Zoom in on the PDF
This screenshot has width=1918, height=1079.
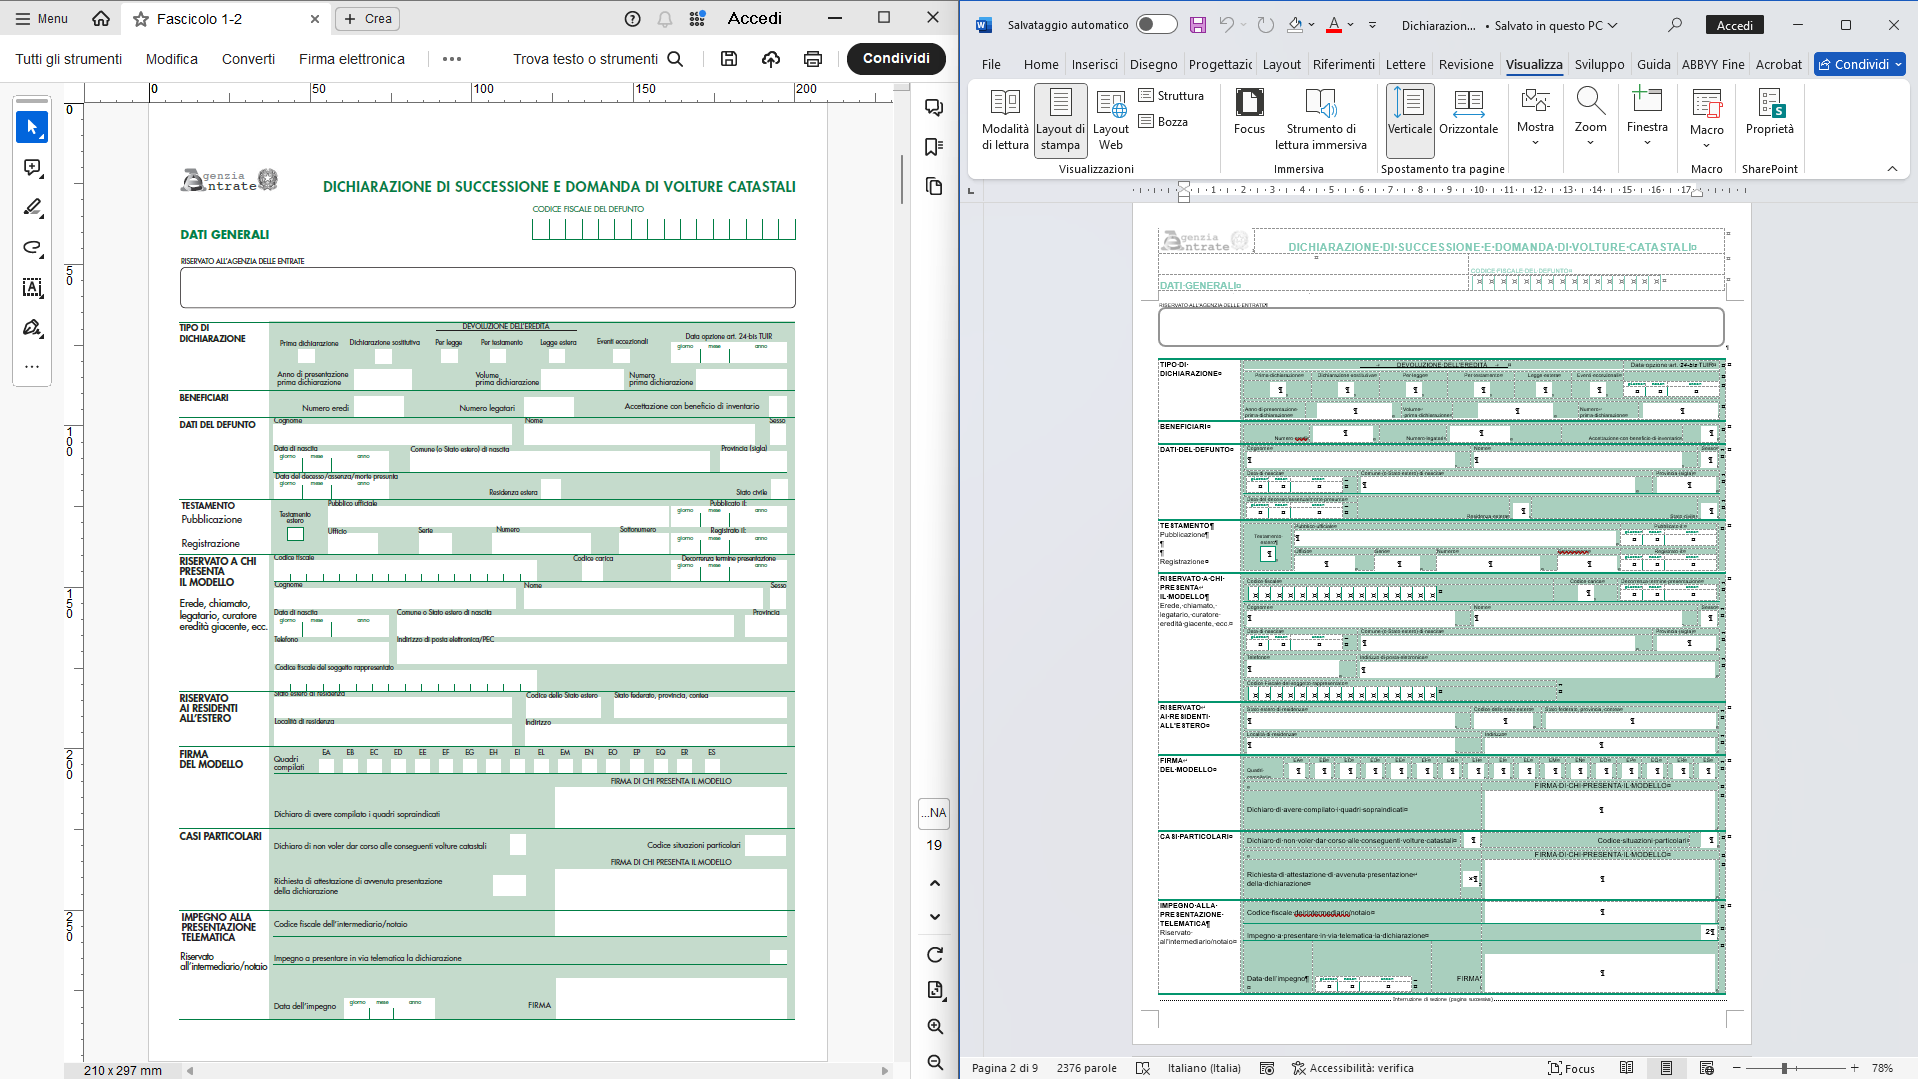coord(935,1027)
